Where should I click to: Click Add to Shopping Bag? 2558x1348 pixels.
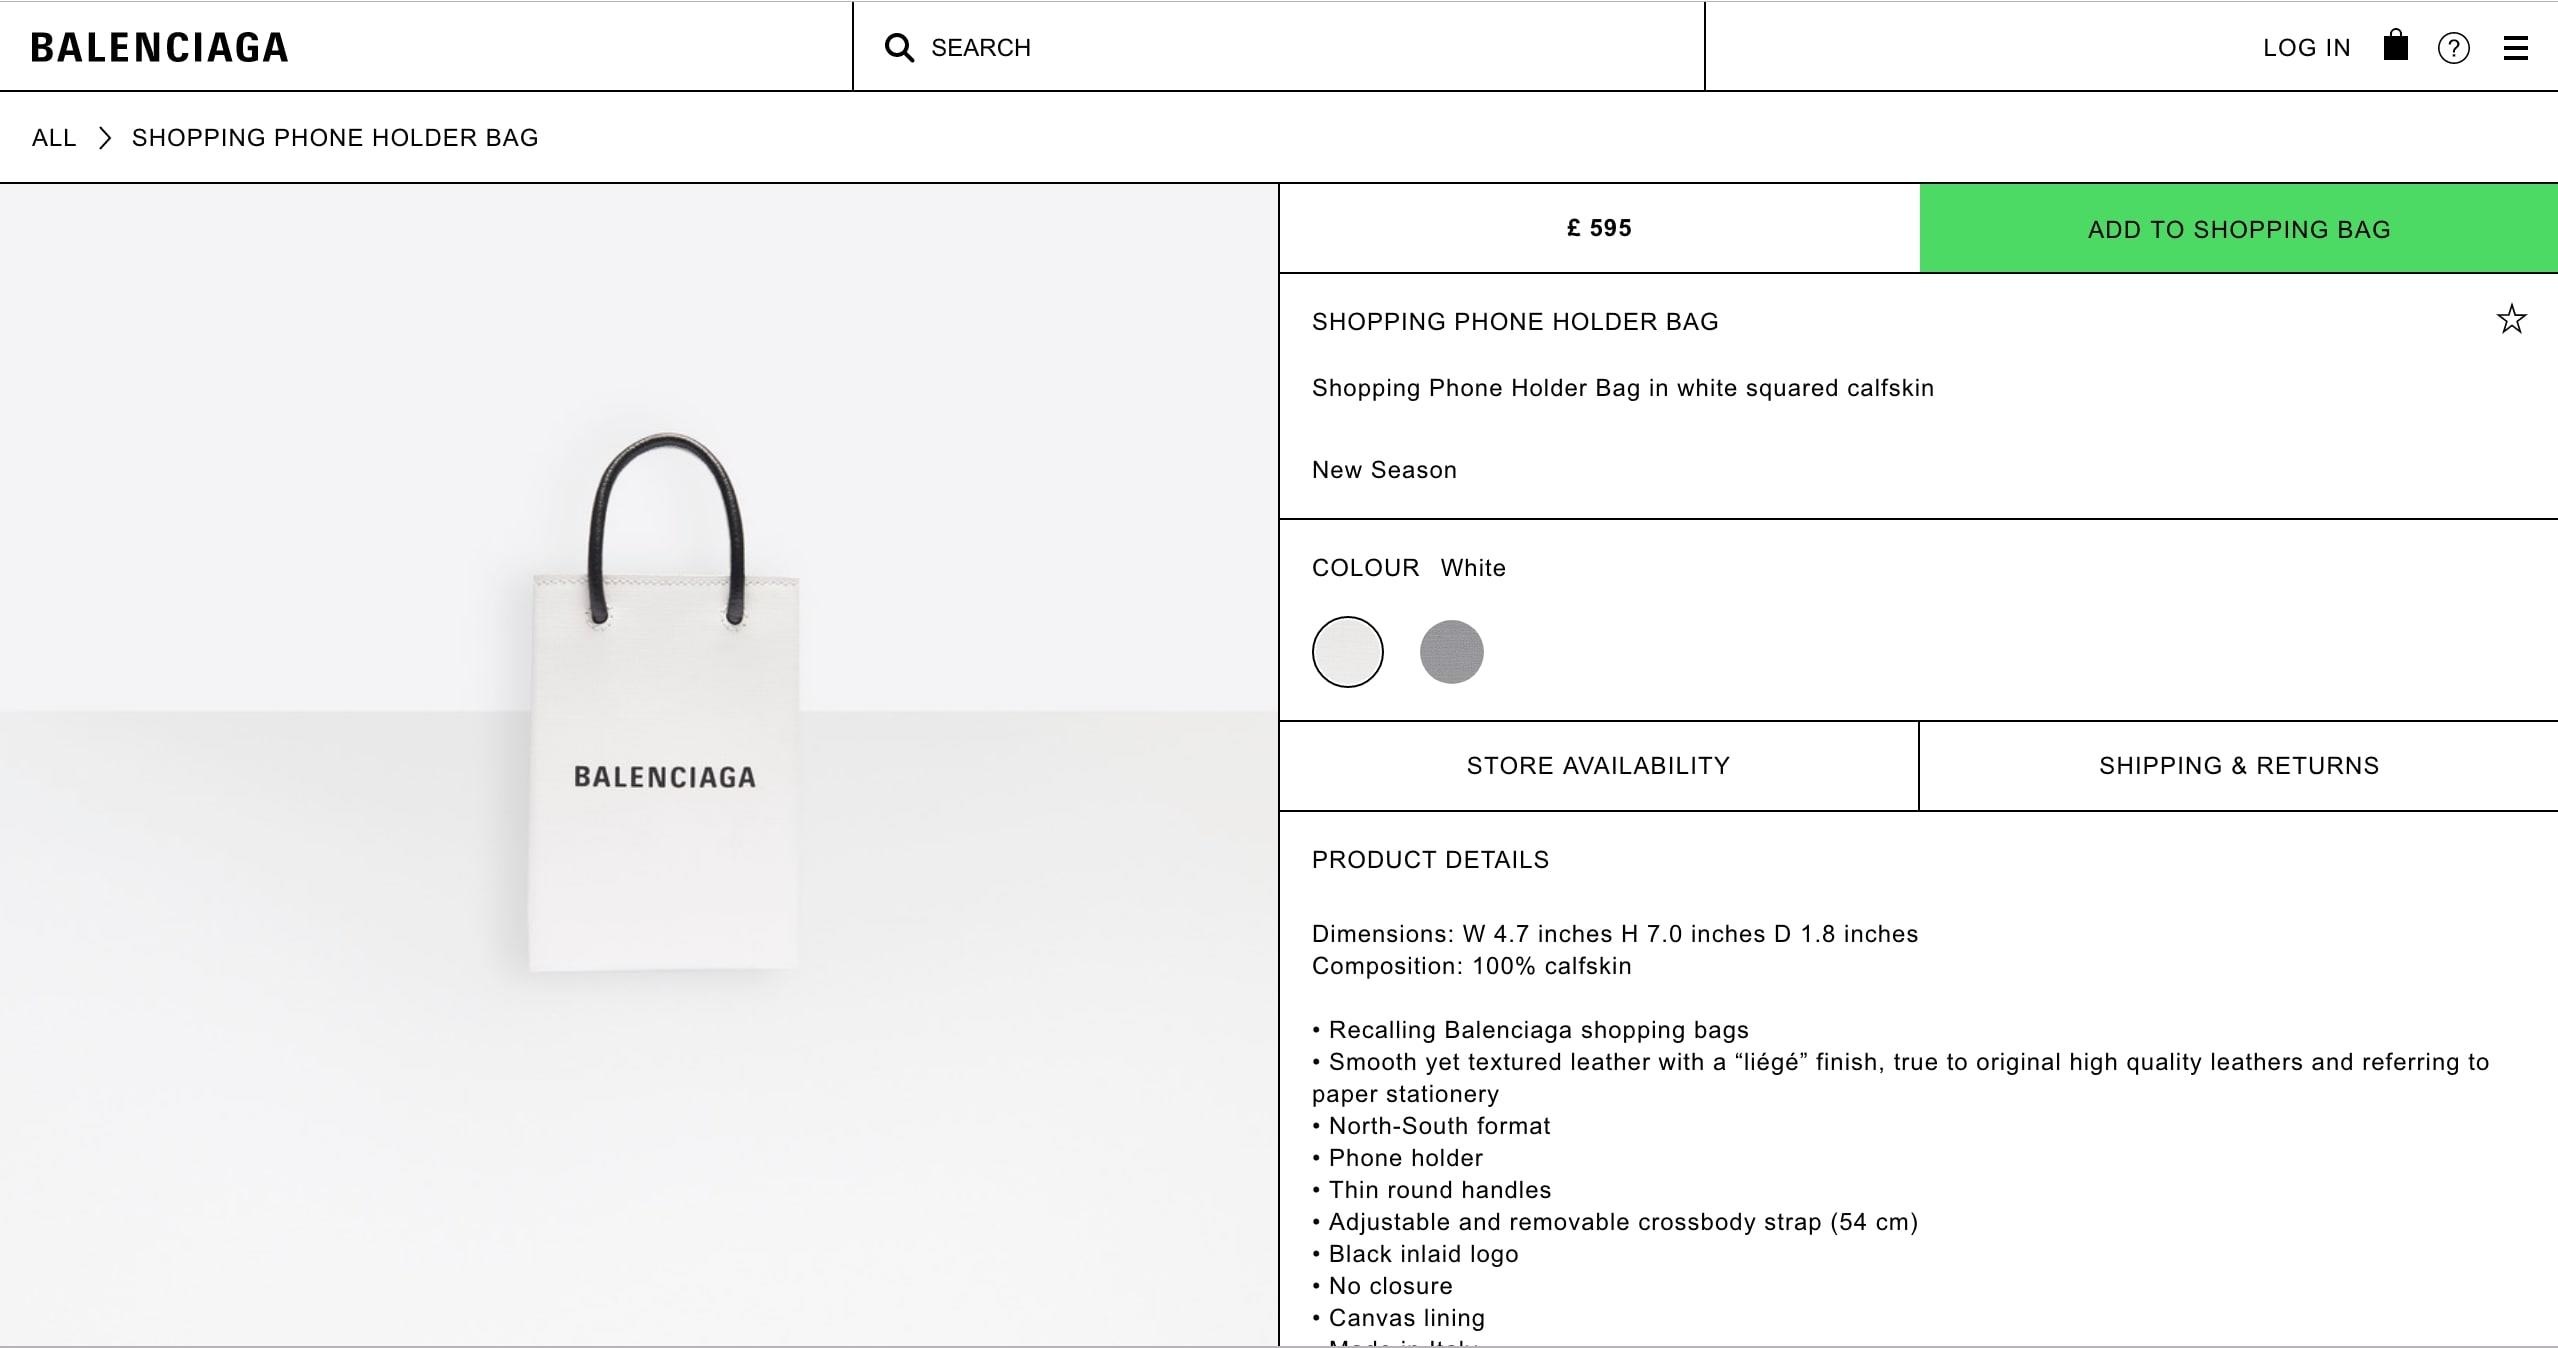coord(2237,228)
